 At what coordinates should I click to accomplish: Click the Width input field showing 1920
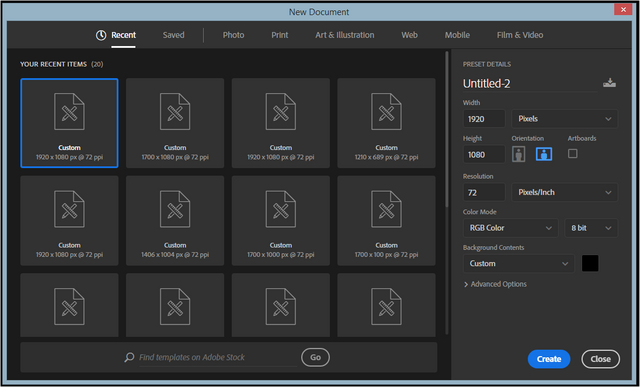484,119
